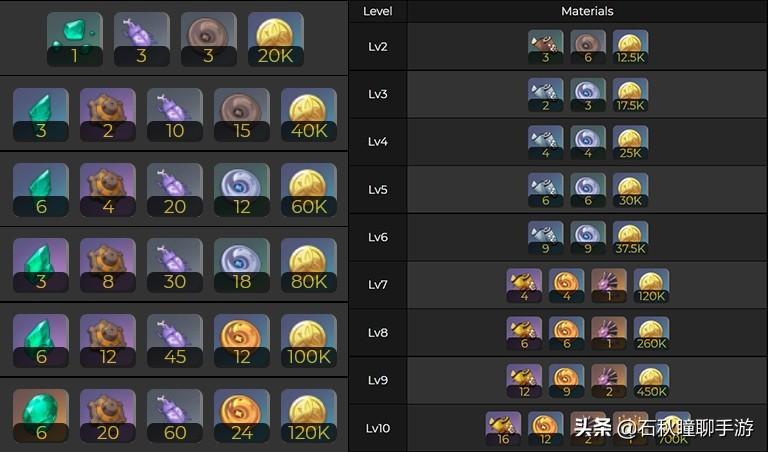
Task: Click the Materials column header
Action: click(x=587, y=11)
